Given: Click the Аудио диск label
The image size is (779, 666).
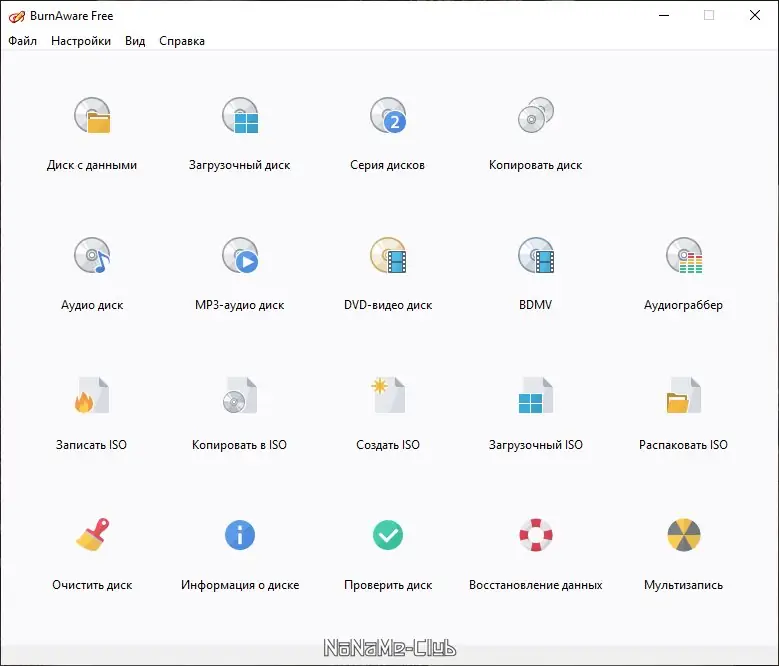Looking at the screenshot, I should (92, 305).
